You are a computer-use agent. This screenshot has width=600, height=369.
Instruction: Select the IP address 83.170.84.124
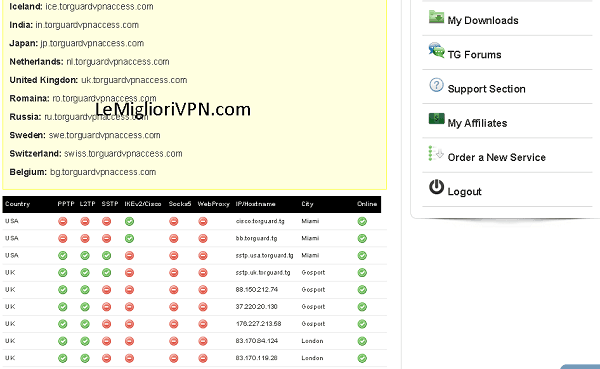pyautogui.click(x=257, y=341)
